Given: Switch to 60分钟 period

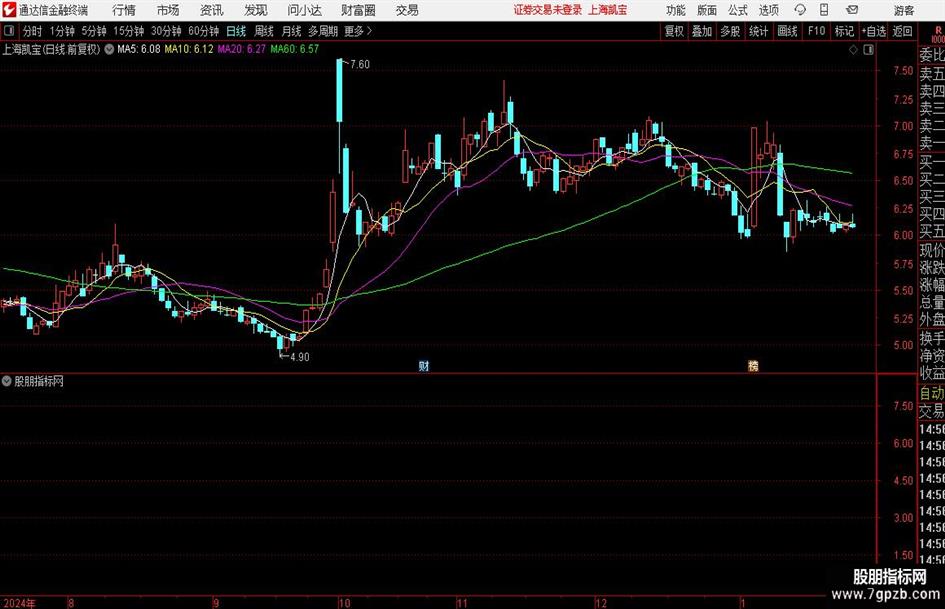Looking at the screenshot, I should coord(204,31).
